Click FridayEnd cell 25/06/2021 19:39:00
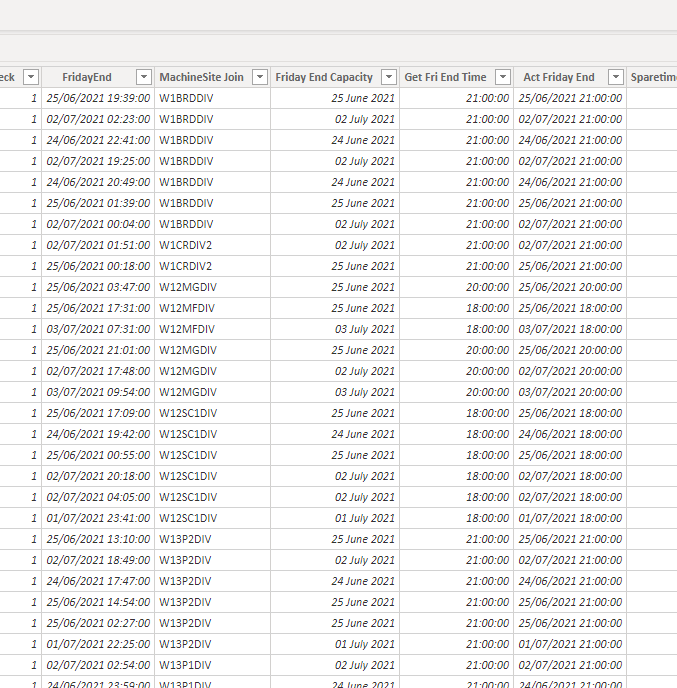This screenshot has width=677, height=688. pyautogui.click(x=98, y=98)
